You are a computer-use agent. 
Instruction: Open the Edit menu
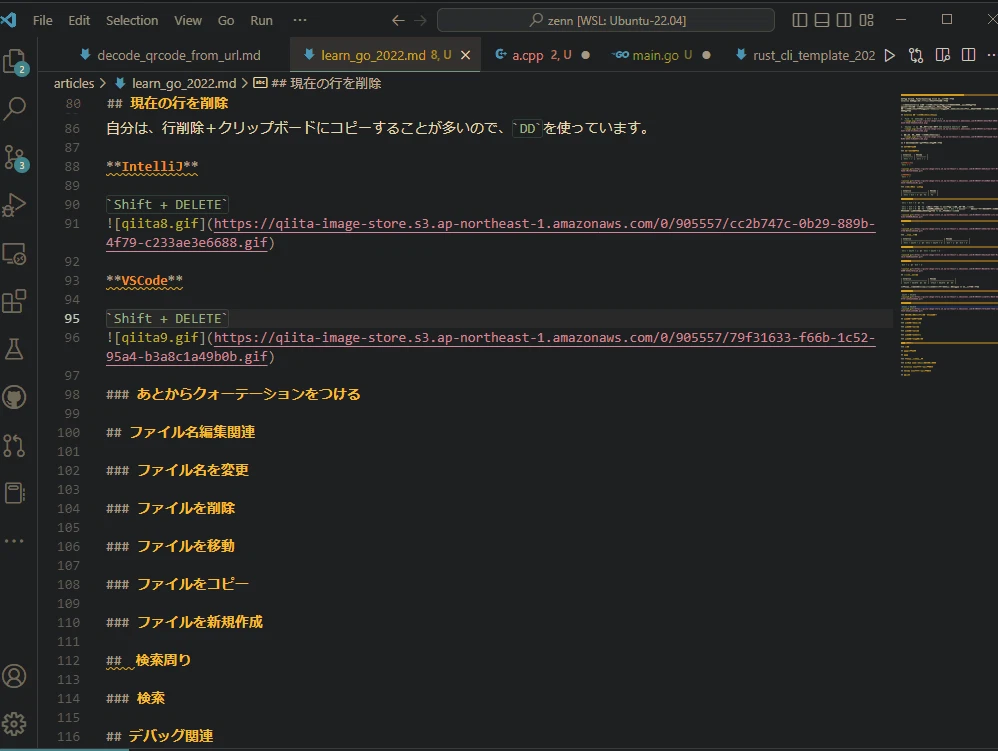pos(79,20)
